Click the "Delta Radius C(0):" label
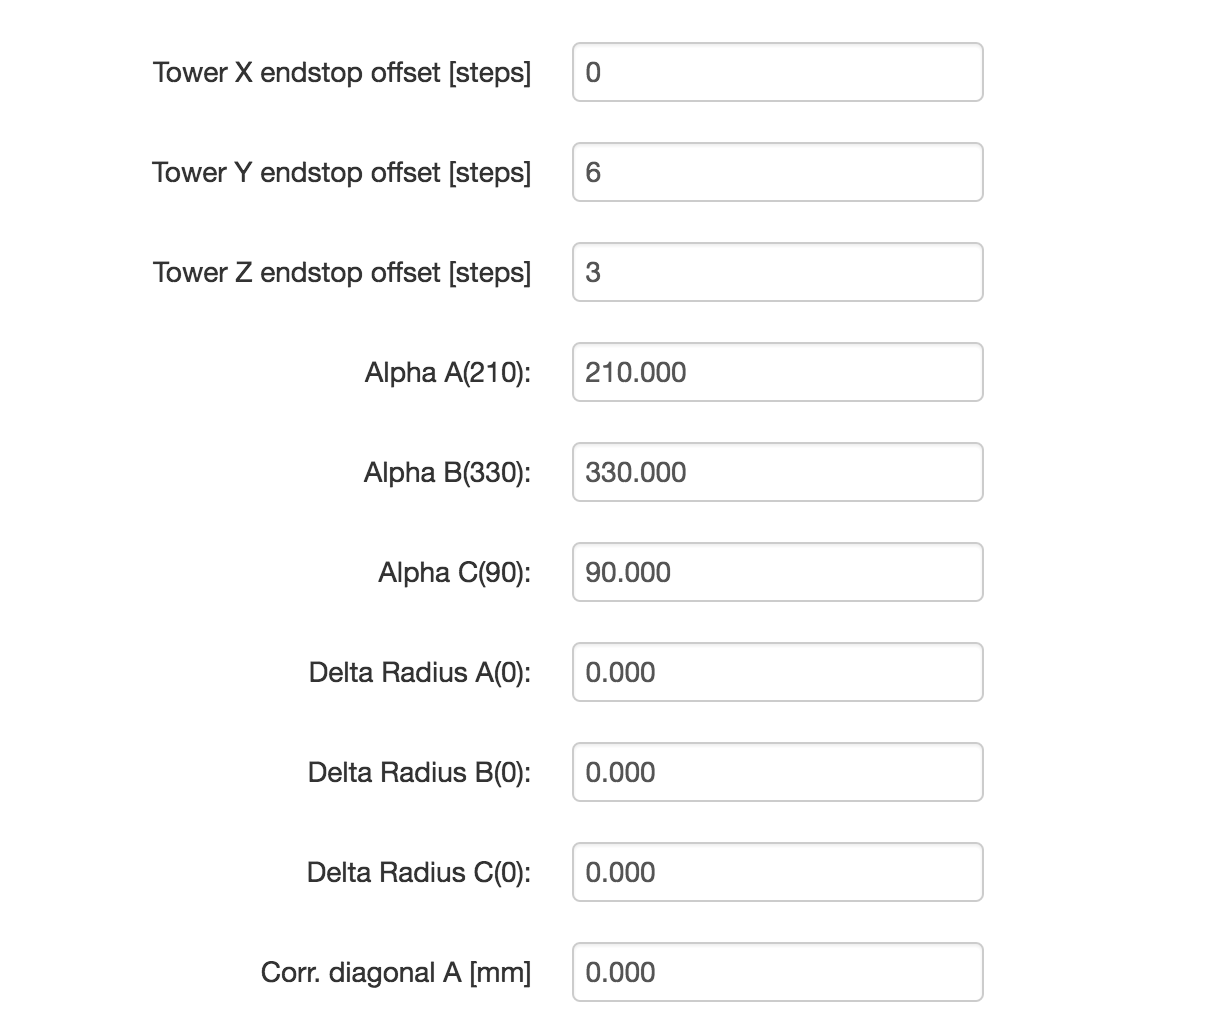Screen dimensions: 1226x1022 coord(418,872)
